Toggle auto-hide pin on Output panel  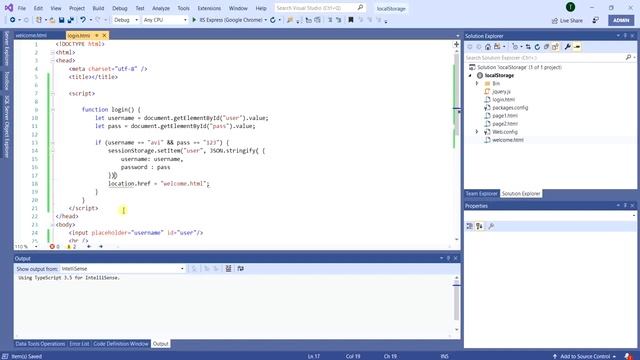[x=448, y=258]
